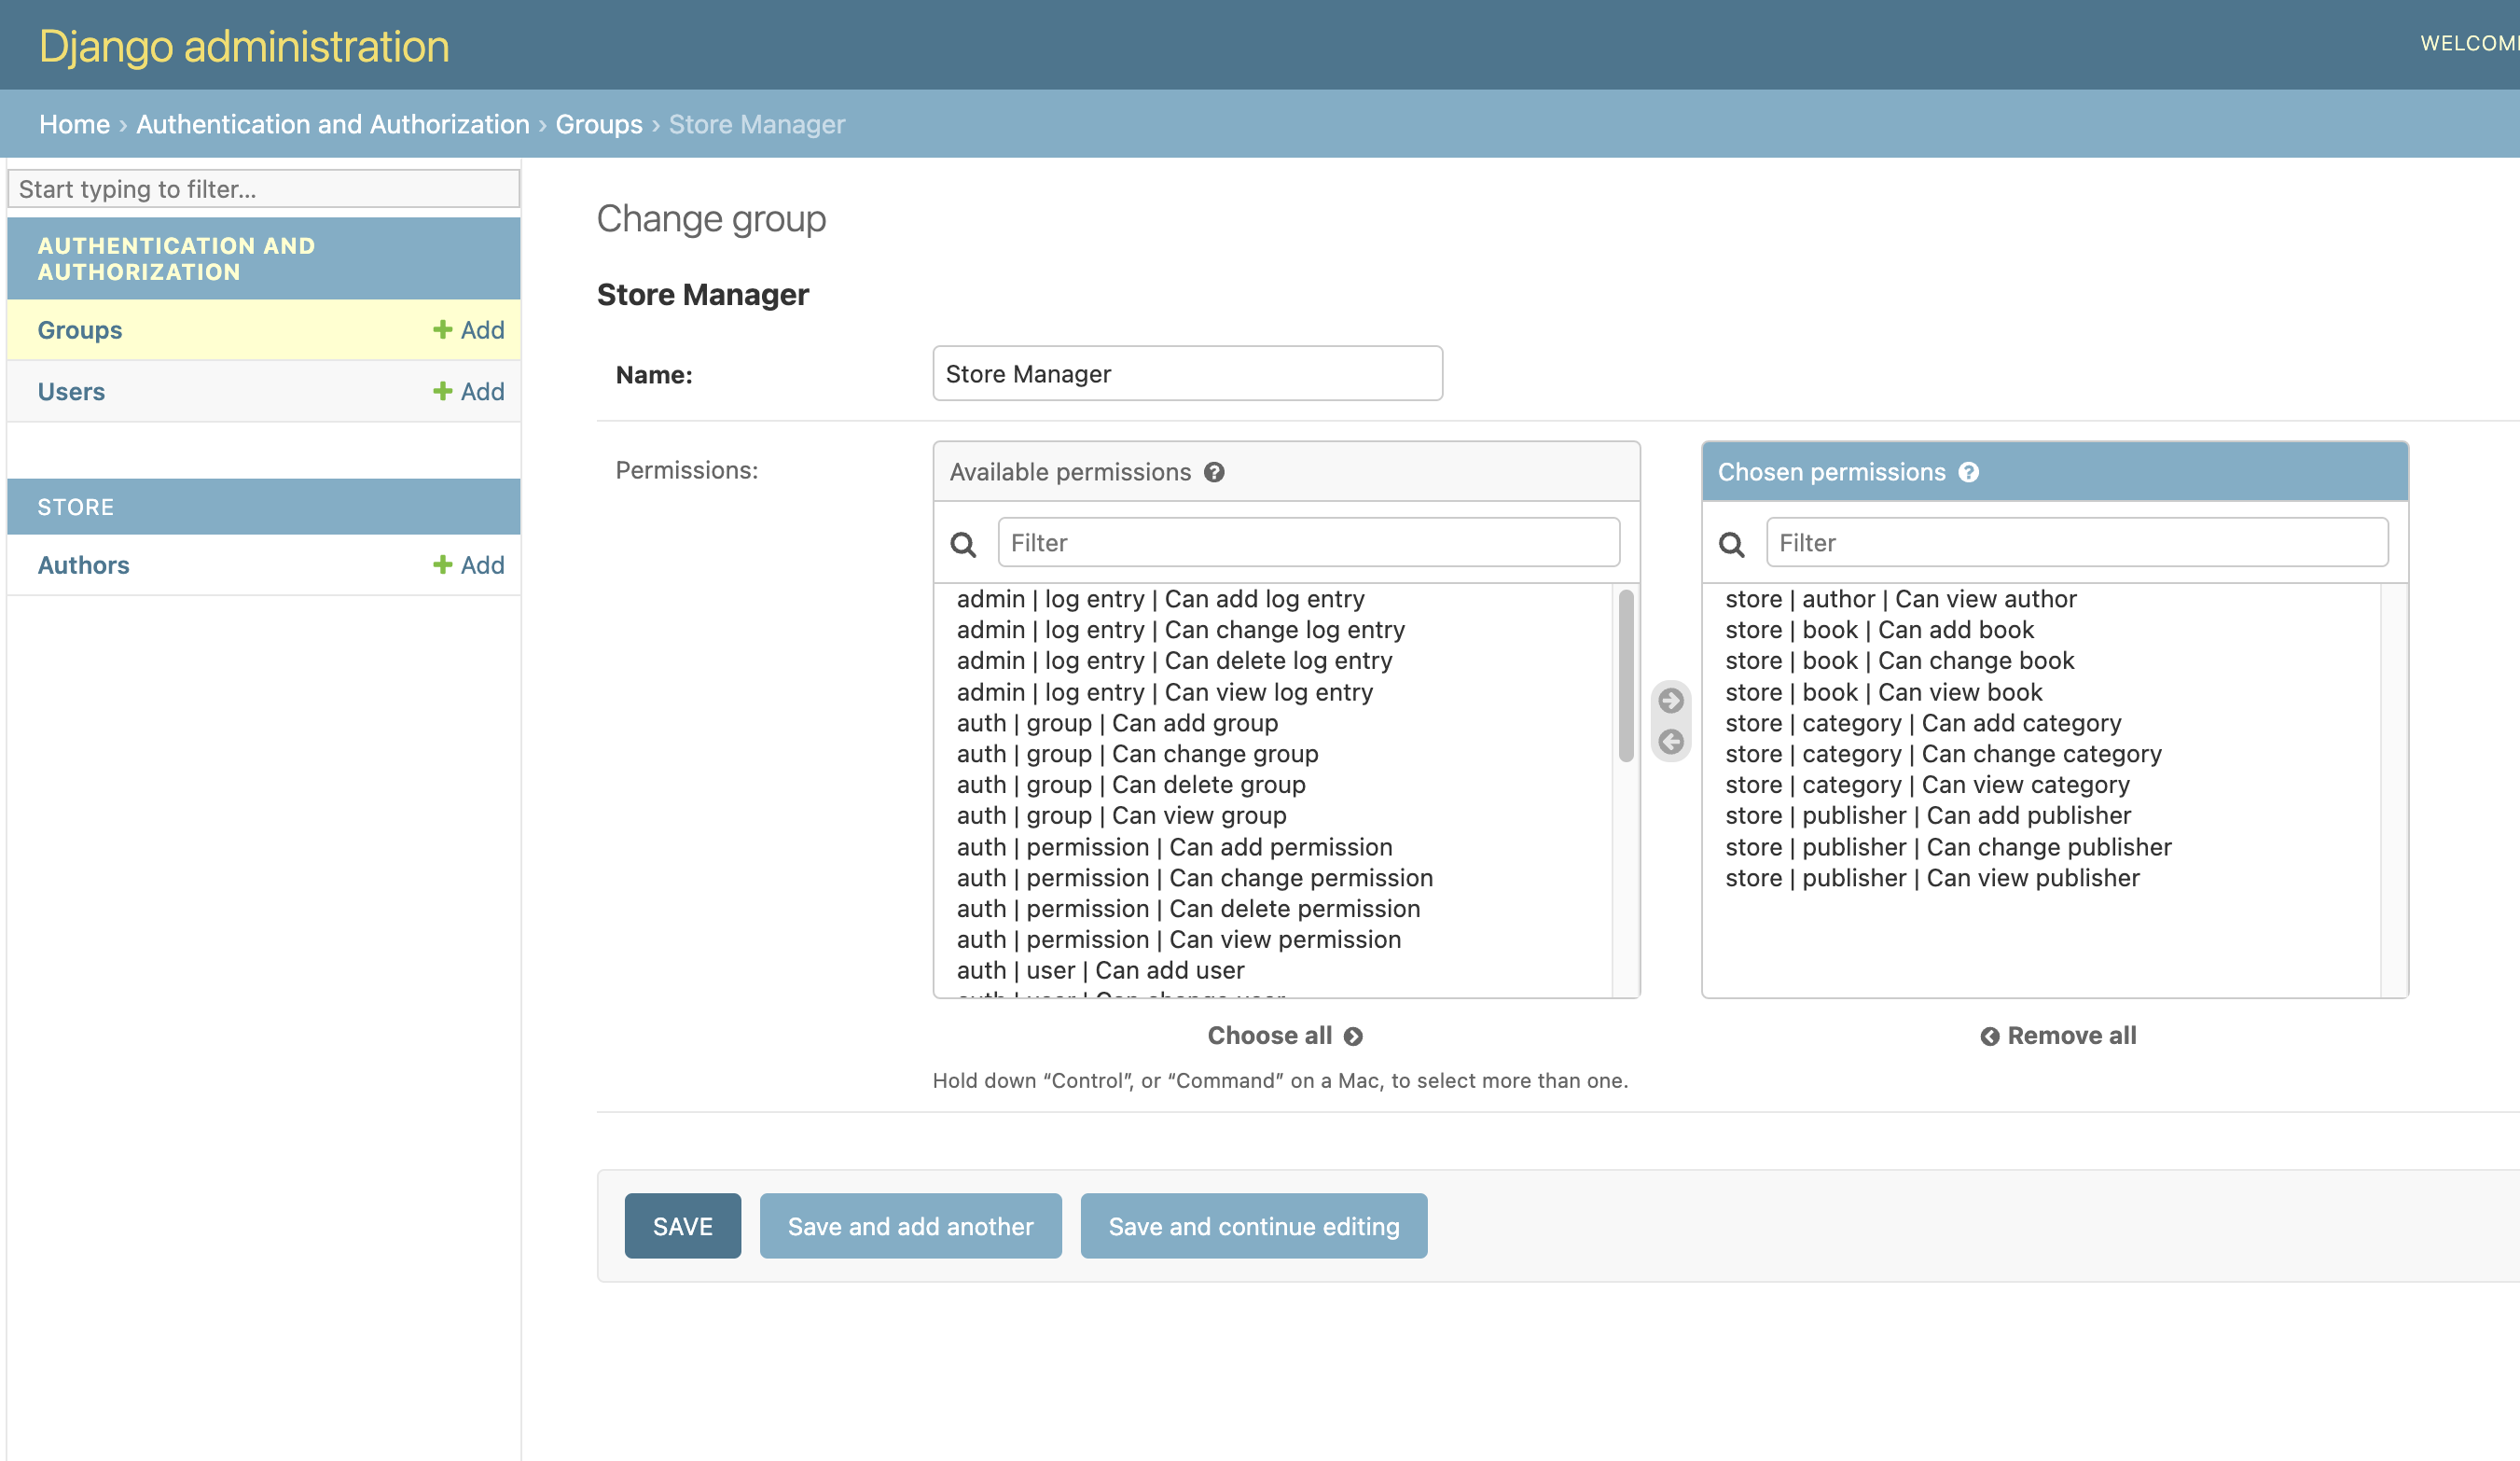Image resolution: width=2520 pixels, height=1461 pixels.
Task: Click the 'Choose all' right arrow icon
Action: point(1354,1035)
